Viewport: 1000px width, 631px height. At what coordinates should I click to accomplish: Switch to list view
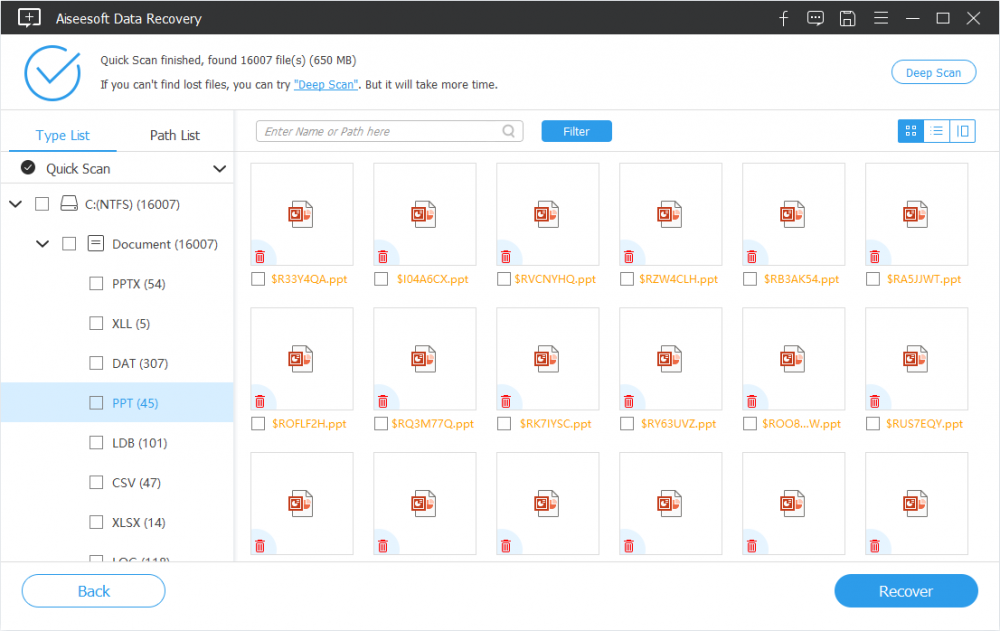937,131
